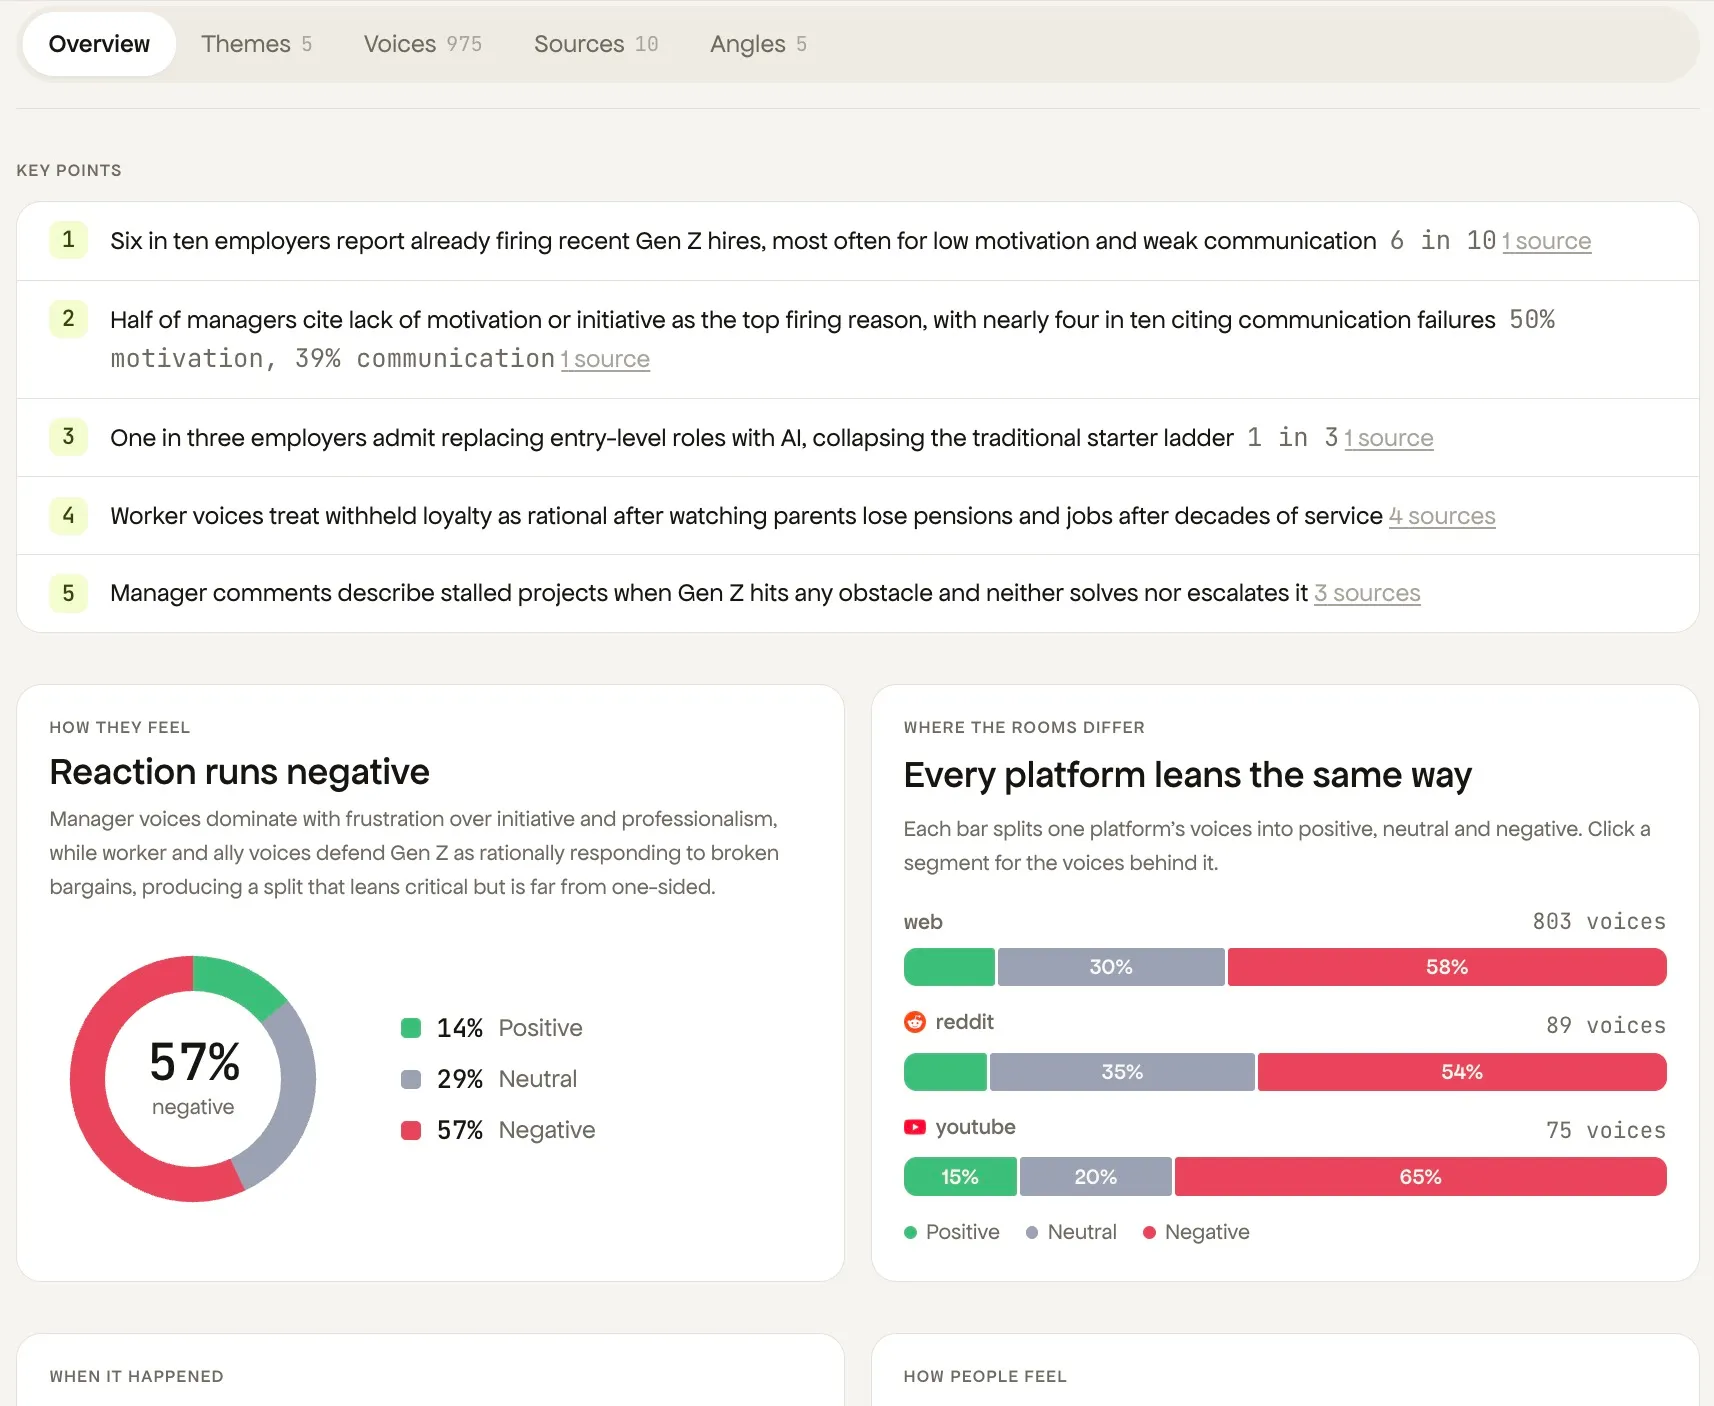
Task: Click the green Positive swatch in donut legend
Action: click(x=411, y=1028)
